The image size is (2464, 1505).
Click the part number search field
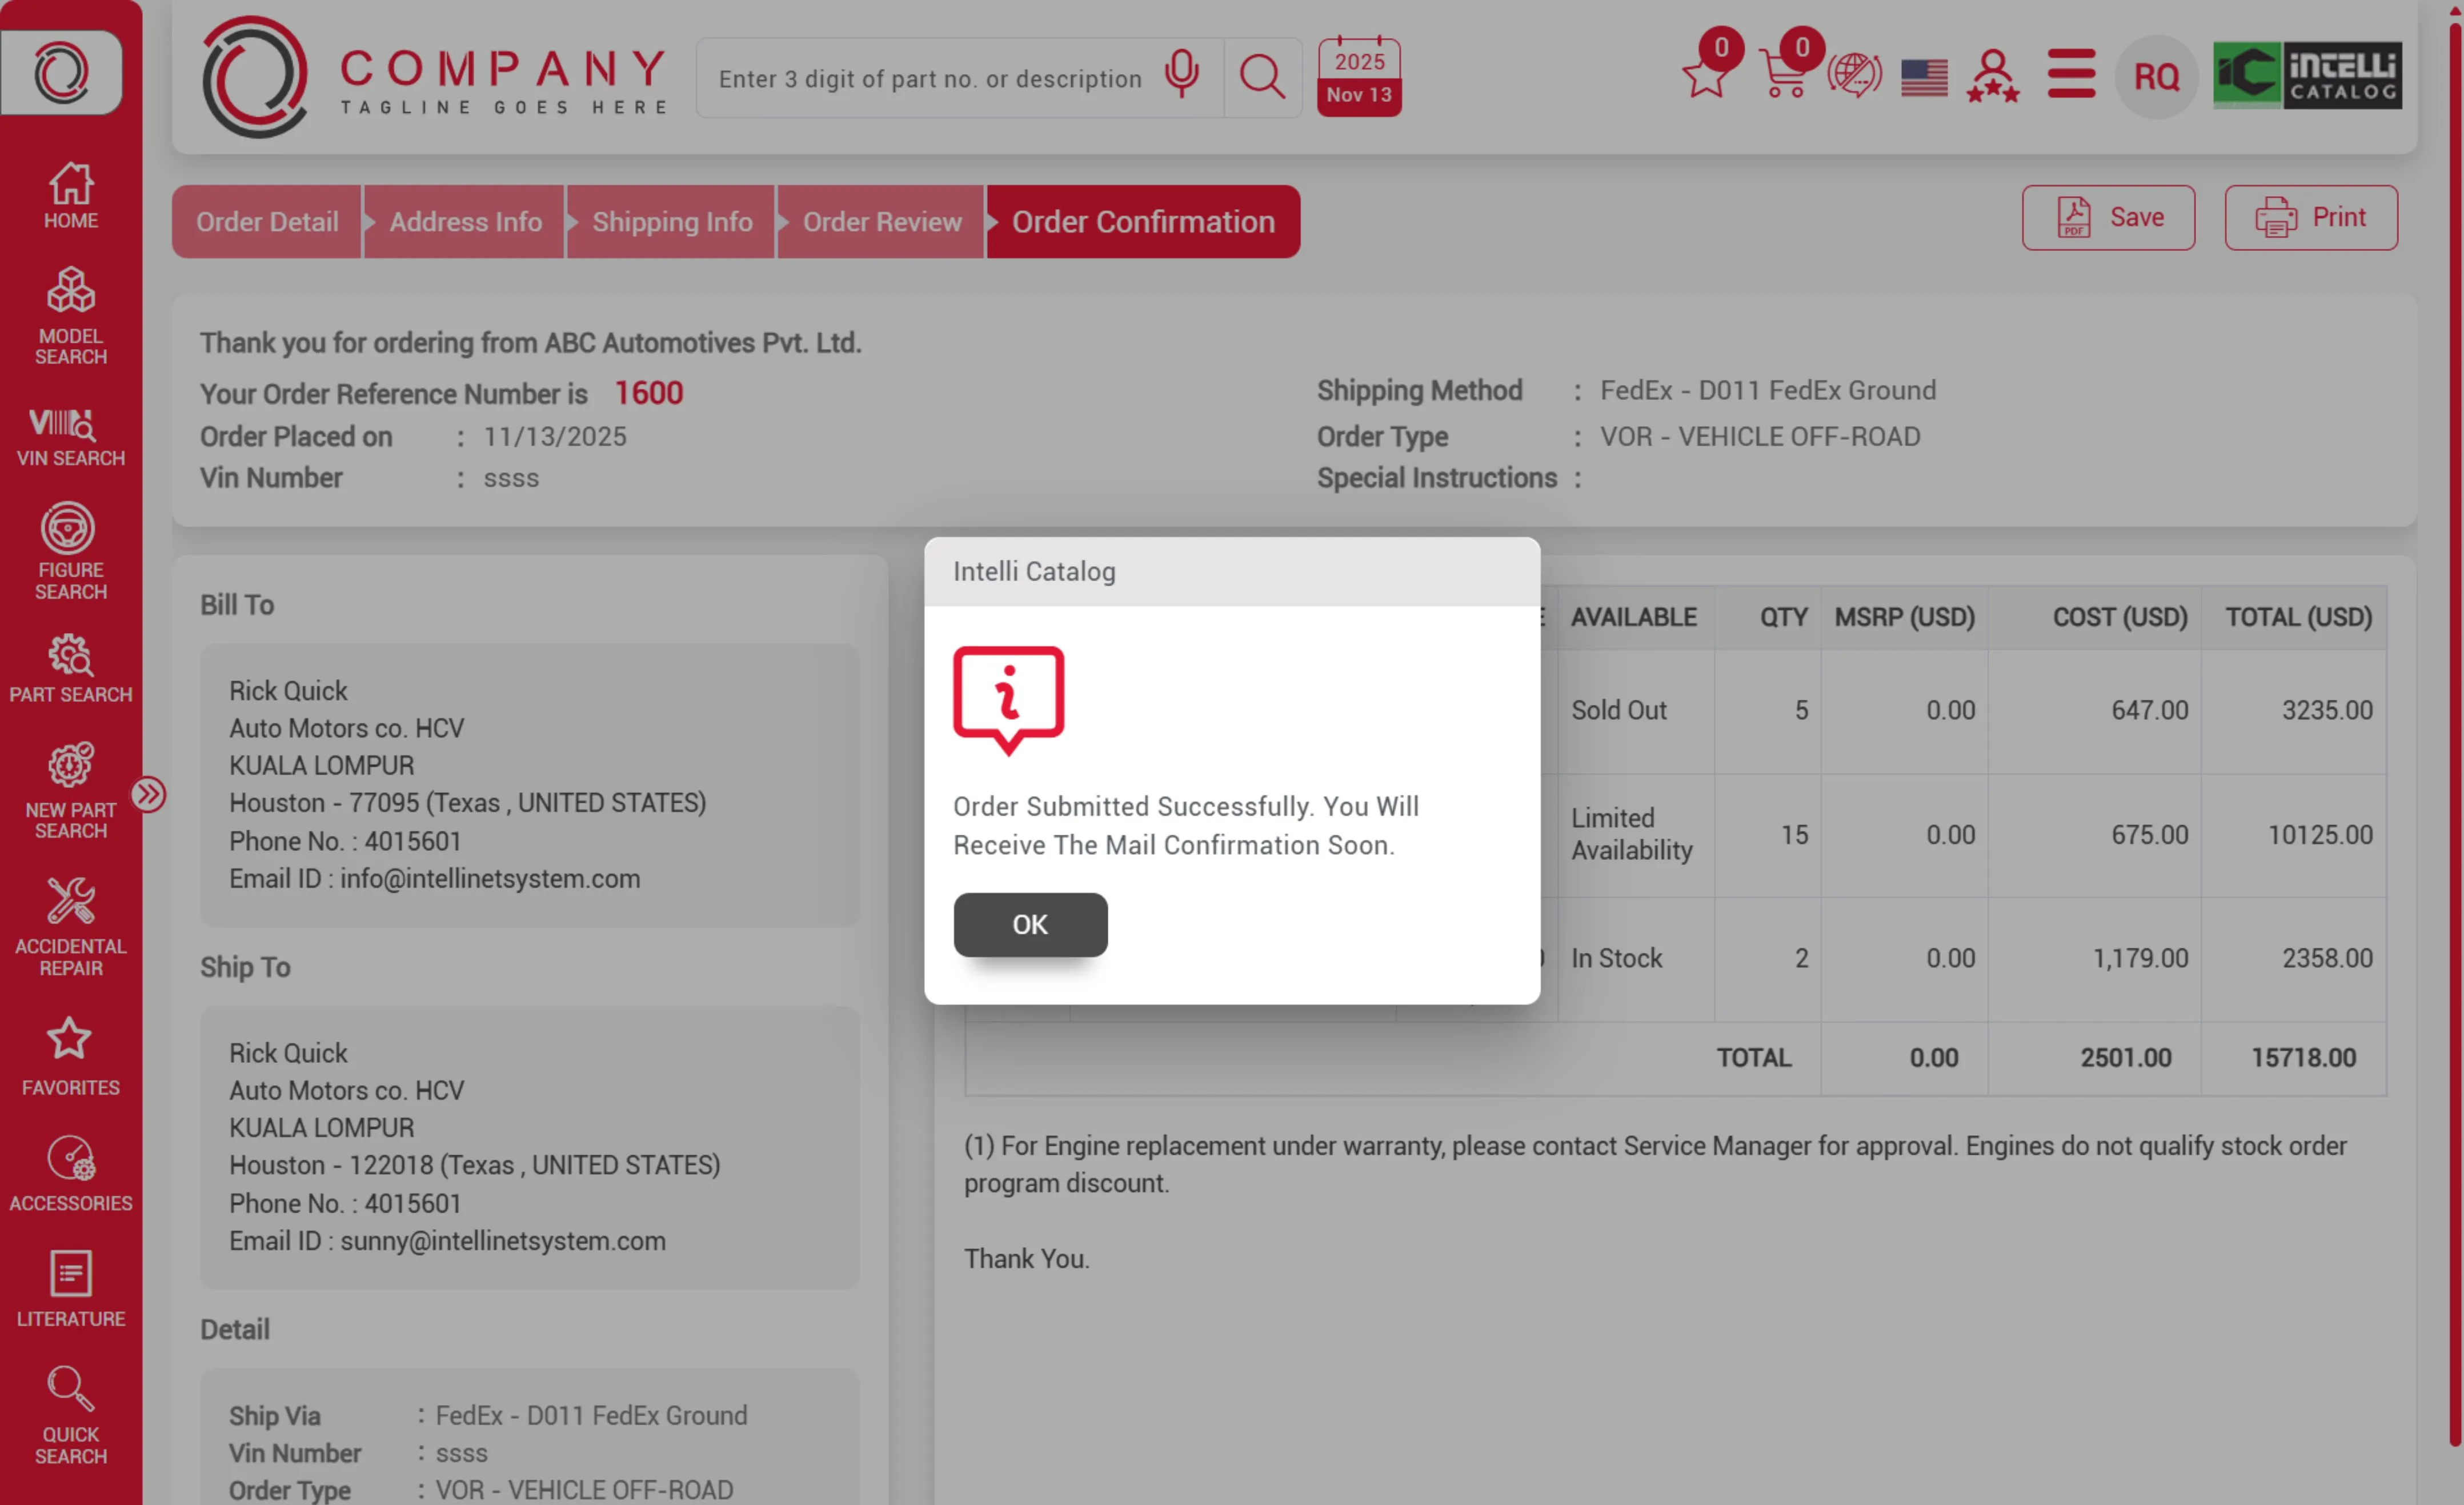pos(930,77)
